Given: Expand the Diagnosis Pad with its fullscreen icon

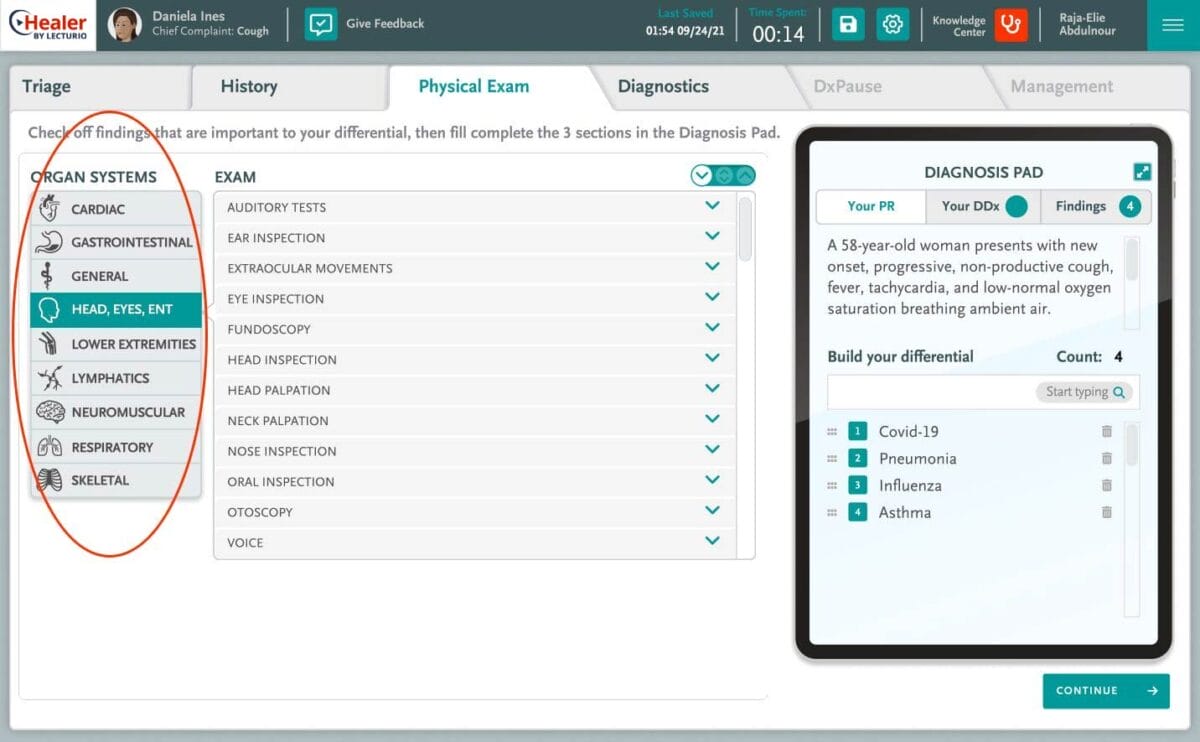Looking at the screenshot, I should [1141, 170].
